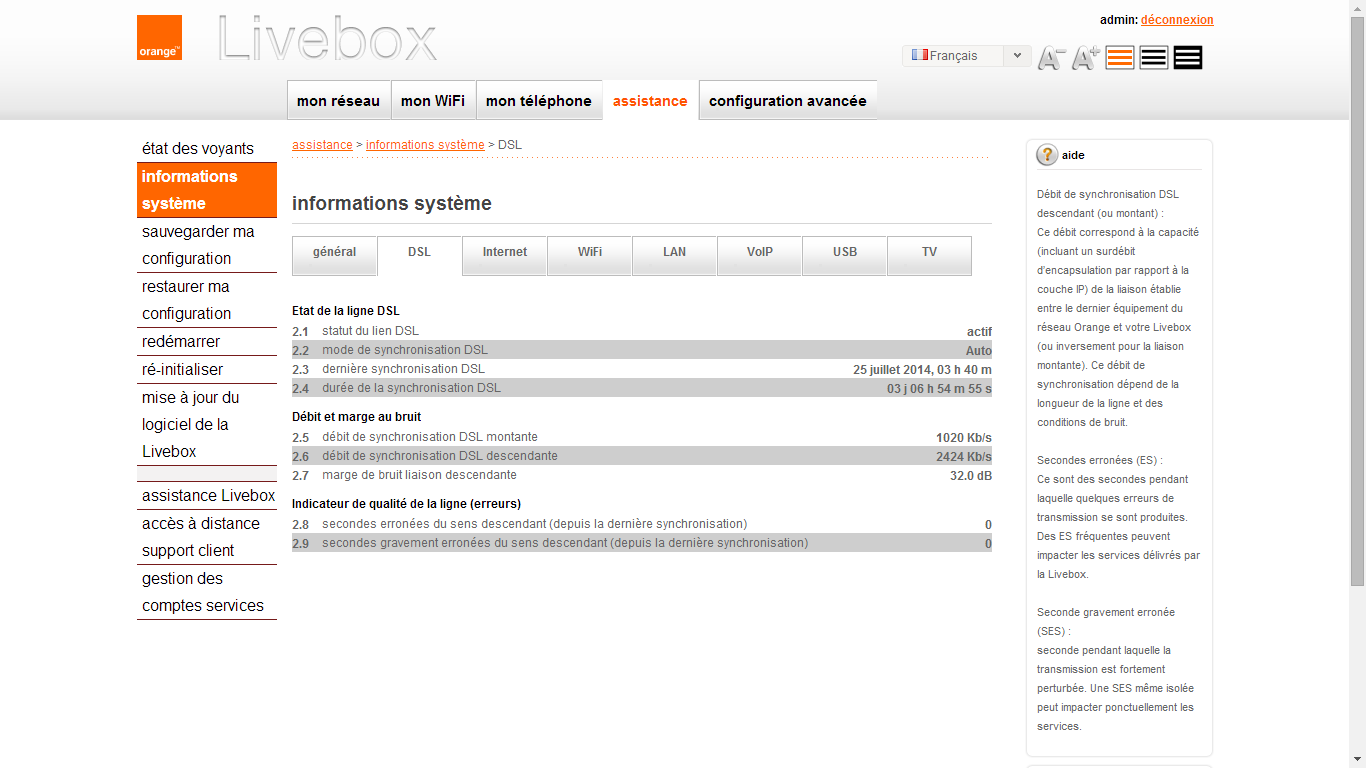
Task: View the TV tab
Action: coord(929,255)
